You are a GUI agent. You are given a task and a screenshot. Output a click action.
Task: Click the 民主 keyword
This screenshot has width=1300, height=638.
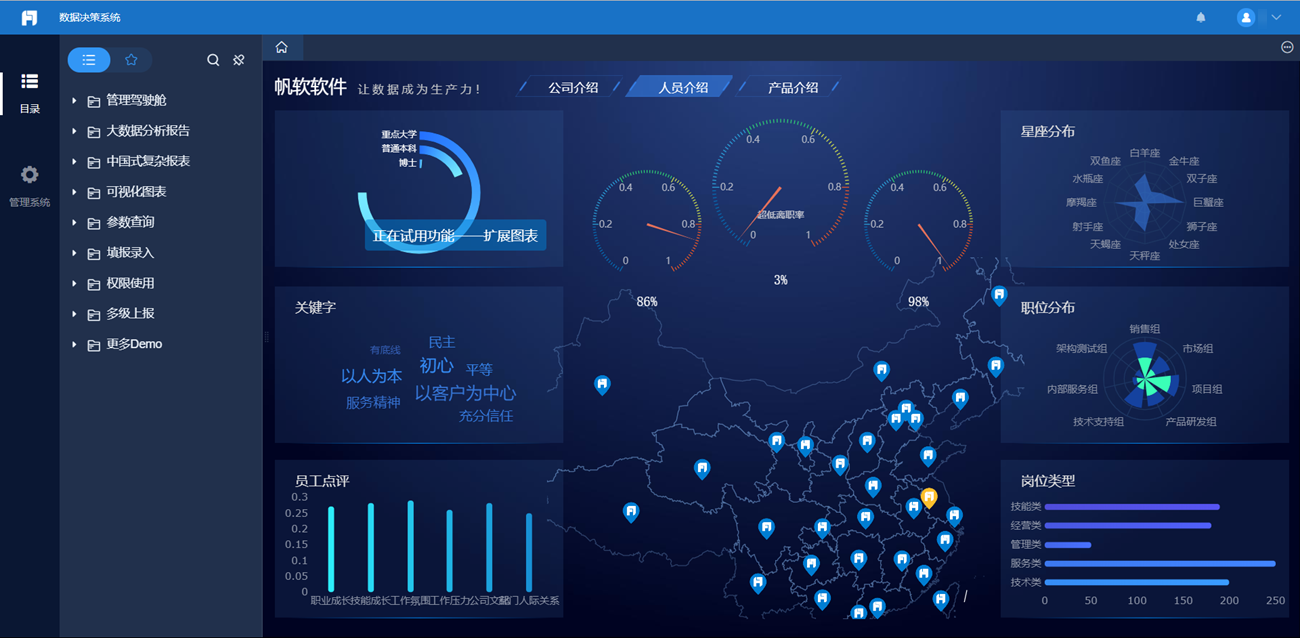pos(442,342)
